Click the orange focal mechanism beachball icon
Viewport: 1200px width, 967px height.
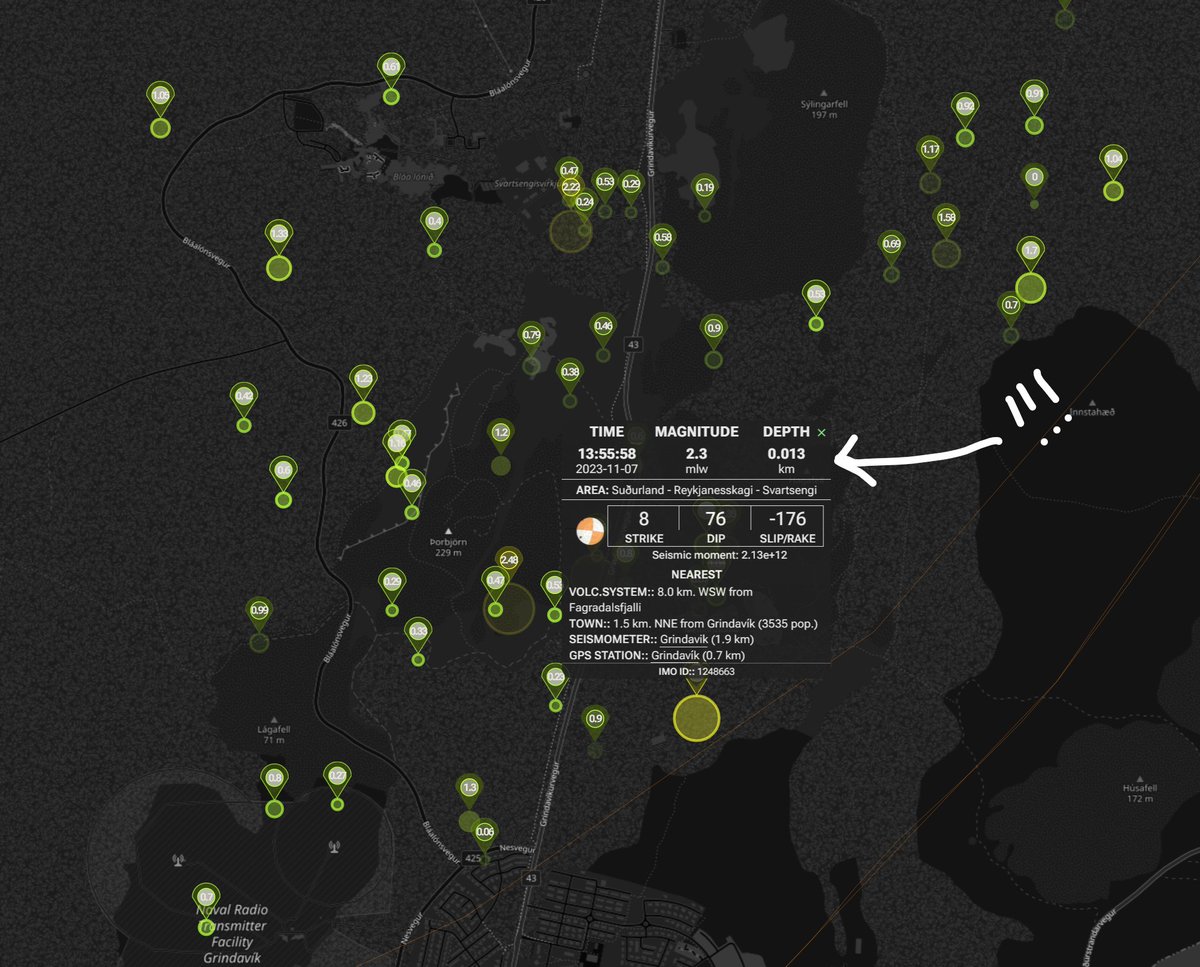point(590,530)
